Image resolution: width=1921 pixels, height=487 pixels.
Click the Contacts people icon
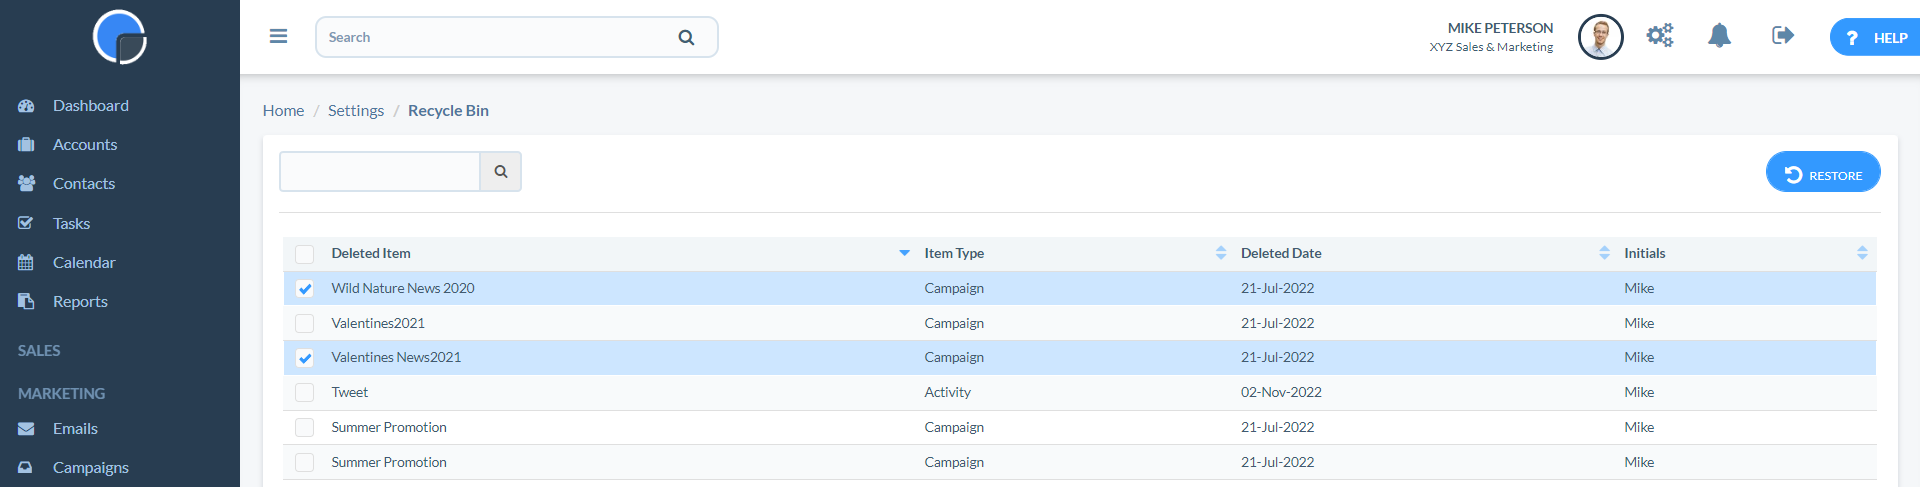pos(26,184)
